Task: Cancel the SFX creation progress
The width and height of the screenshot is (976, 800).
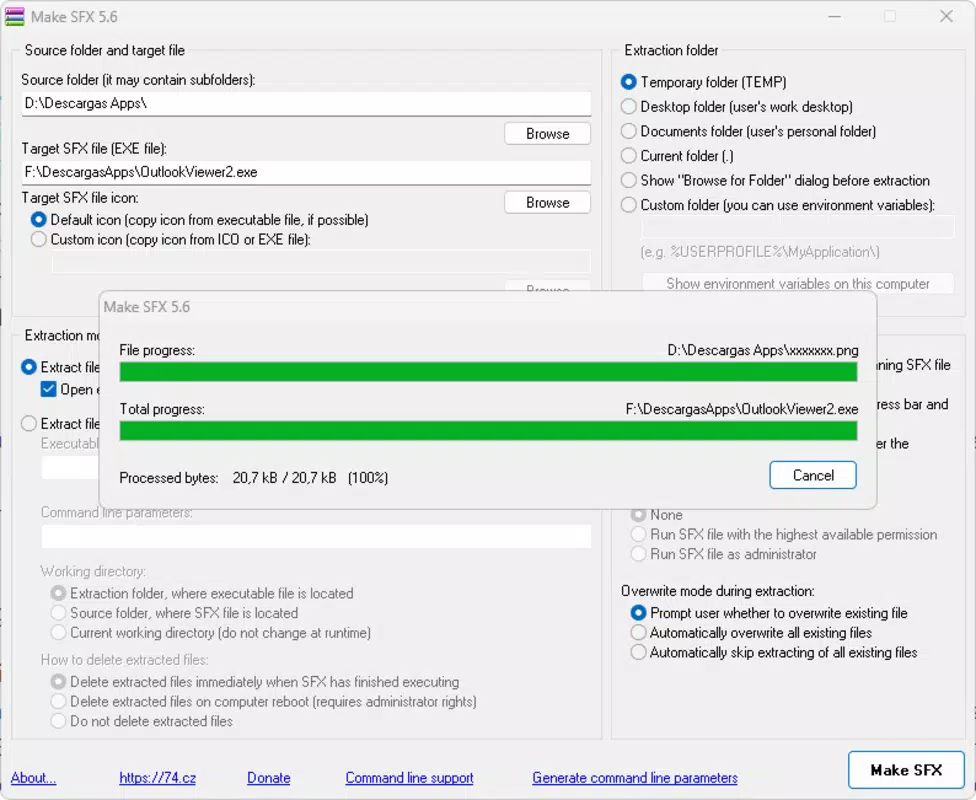Action: [x=813, y=476]
